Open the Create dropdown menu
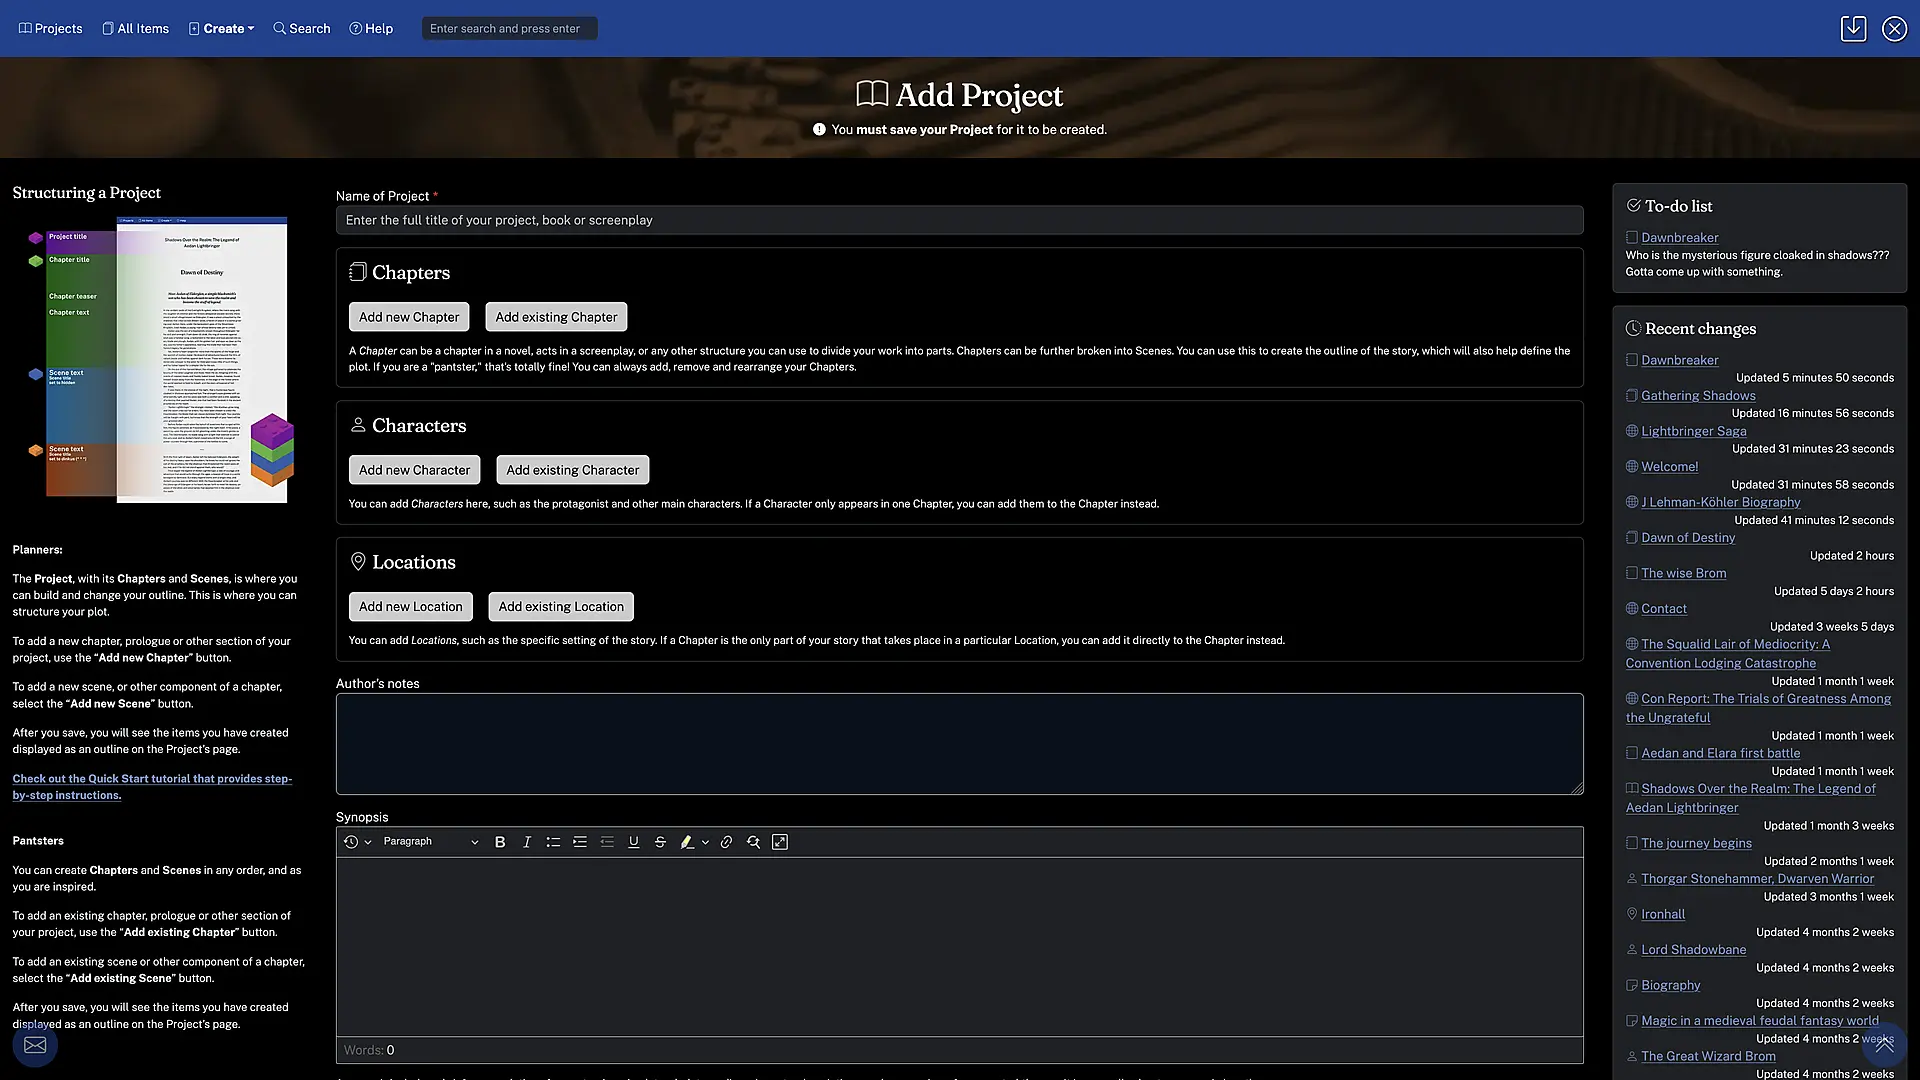1920x1080 pixels. (x=222, y=28)
